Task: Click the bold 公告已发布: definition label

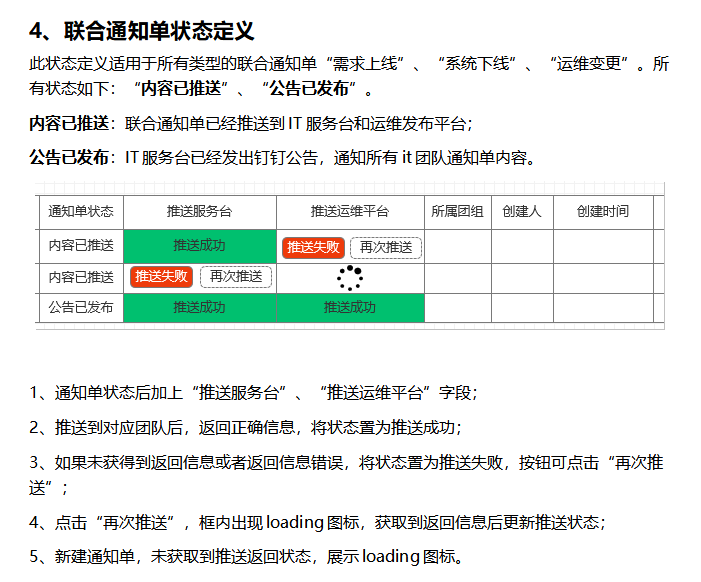Action: 72,157
